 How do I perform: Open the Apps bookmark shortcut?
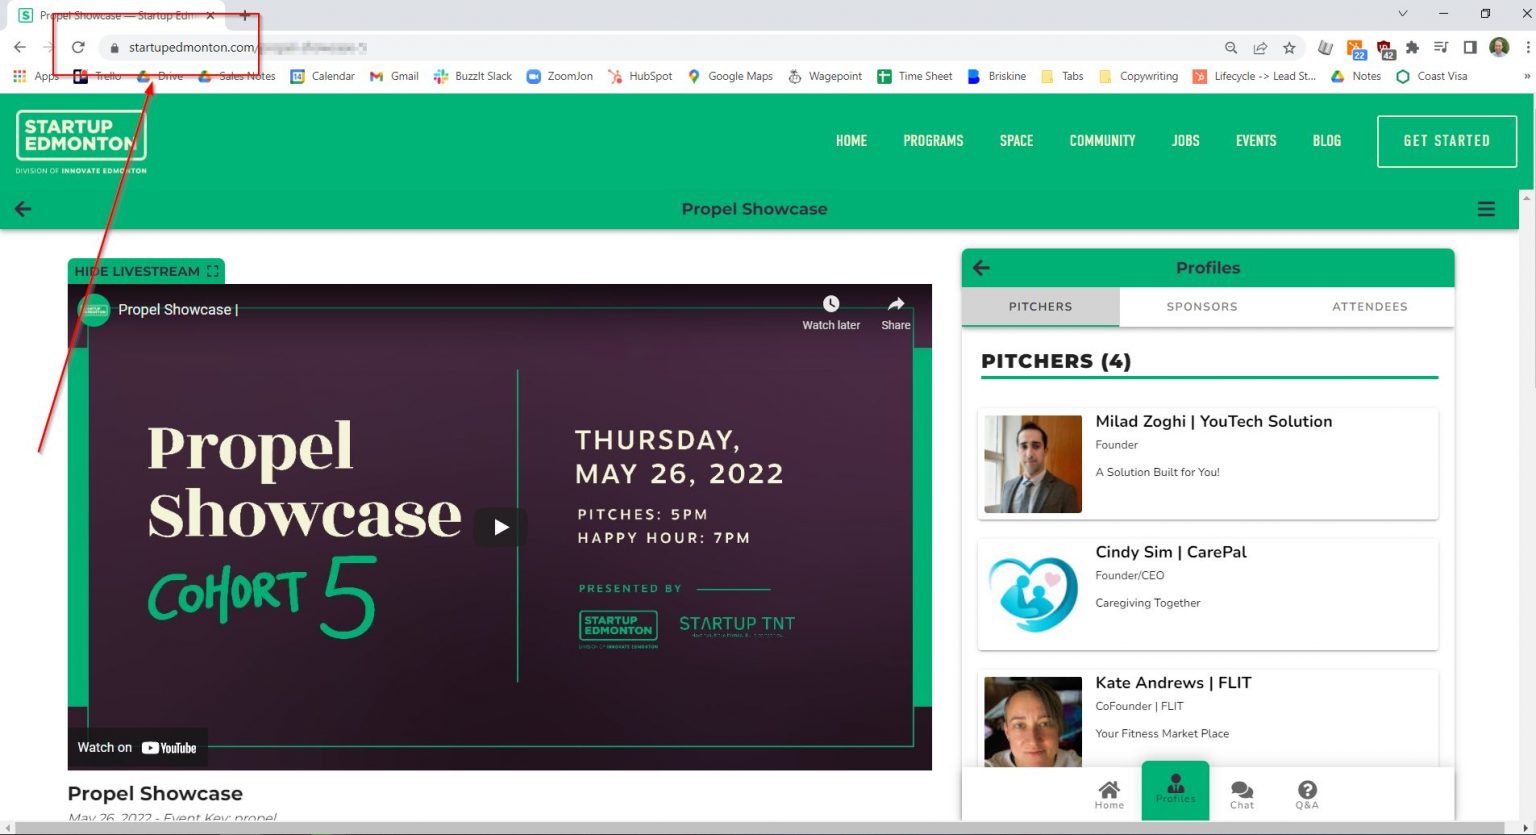coord(36,76)
